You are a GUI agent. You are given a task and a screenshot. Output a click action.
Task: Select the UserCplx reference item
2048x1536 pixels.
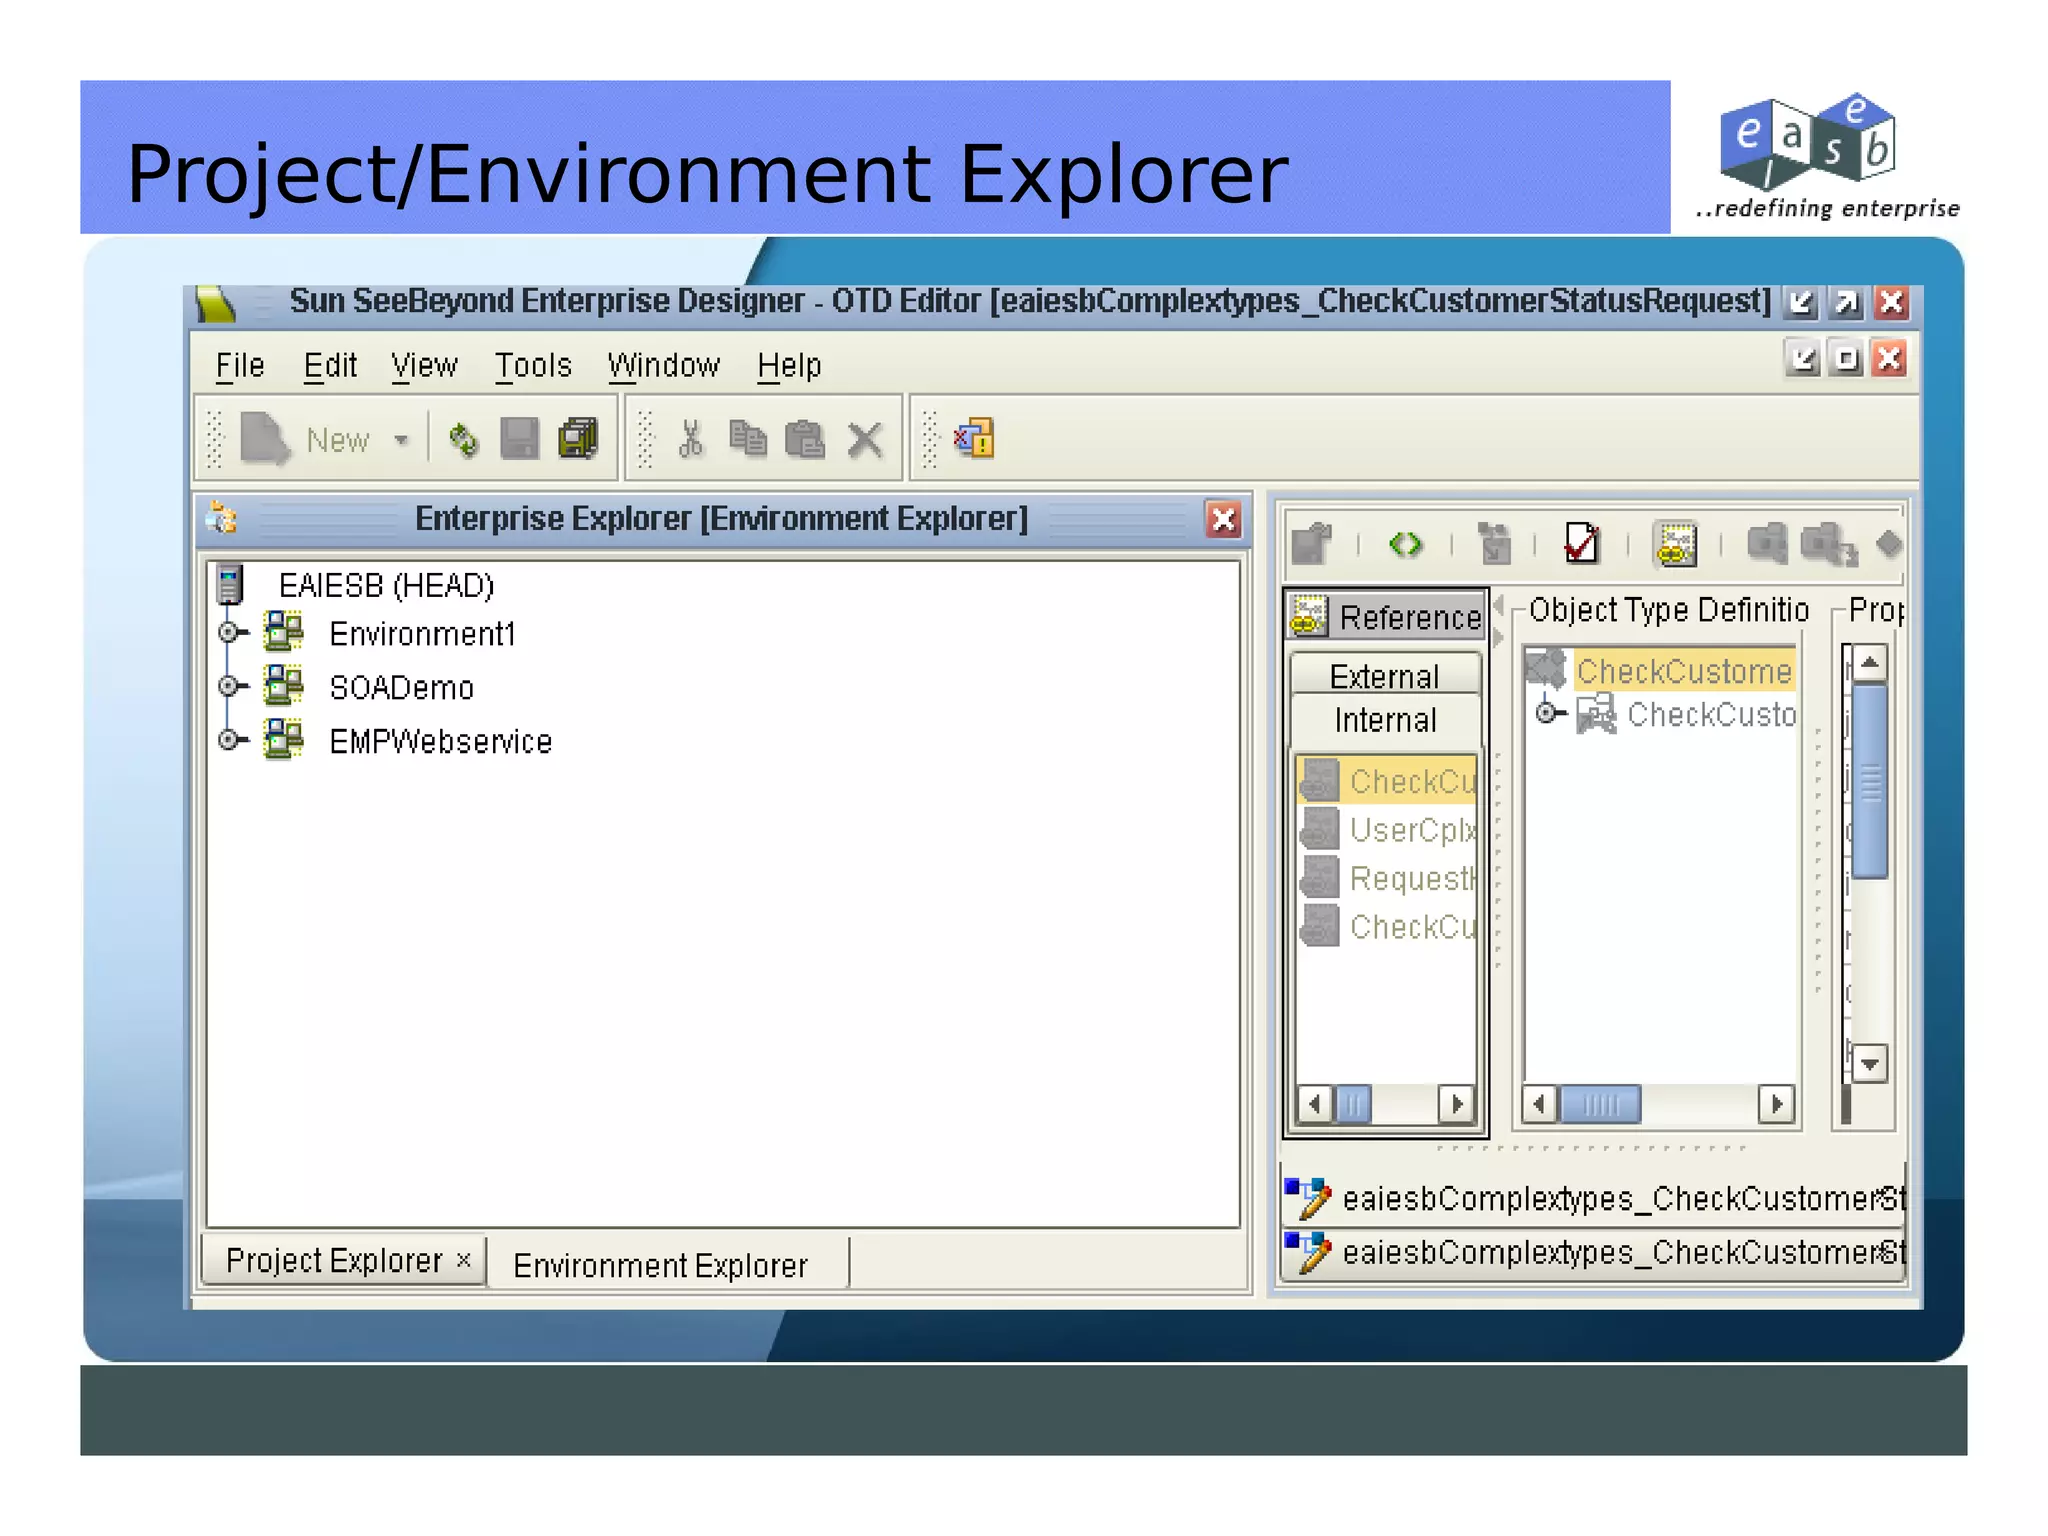1387,830
